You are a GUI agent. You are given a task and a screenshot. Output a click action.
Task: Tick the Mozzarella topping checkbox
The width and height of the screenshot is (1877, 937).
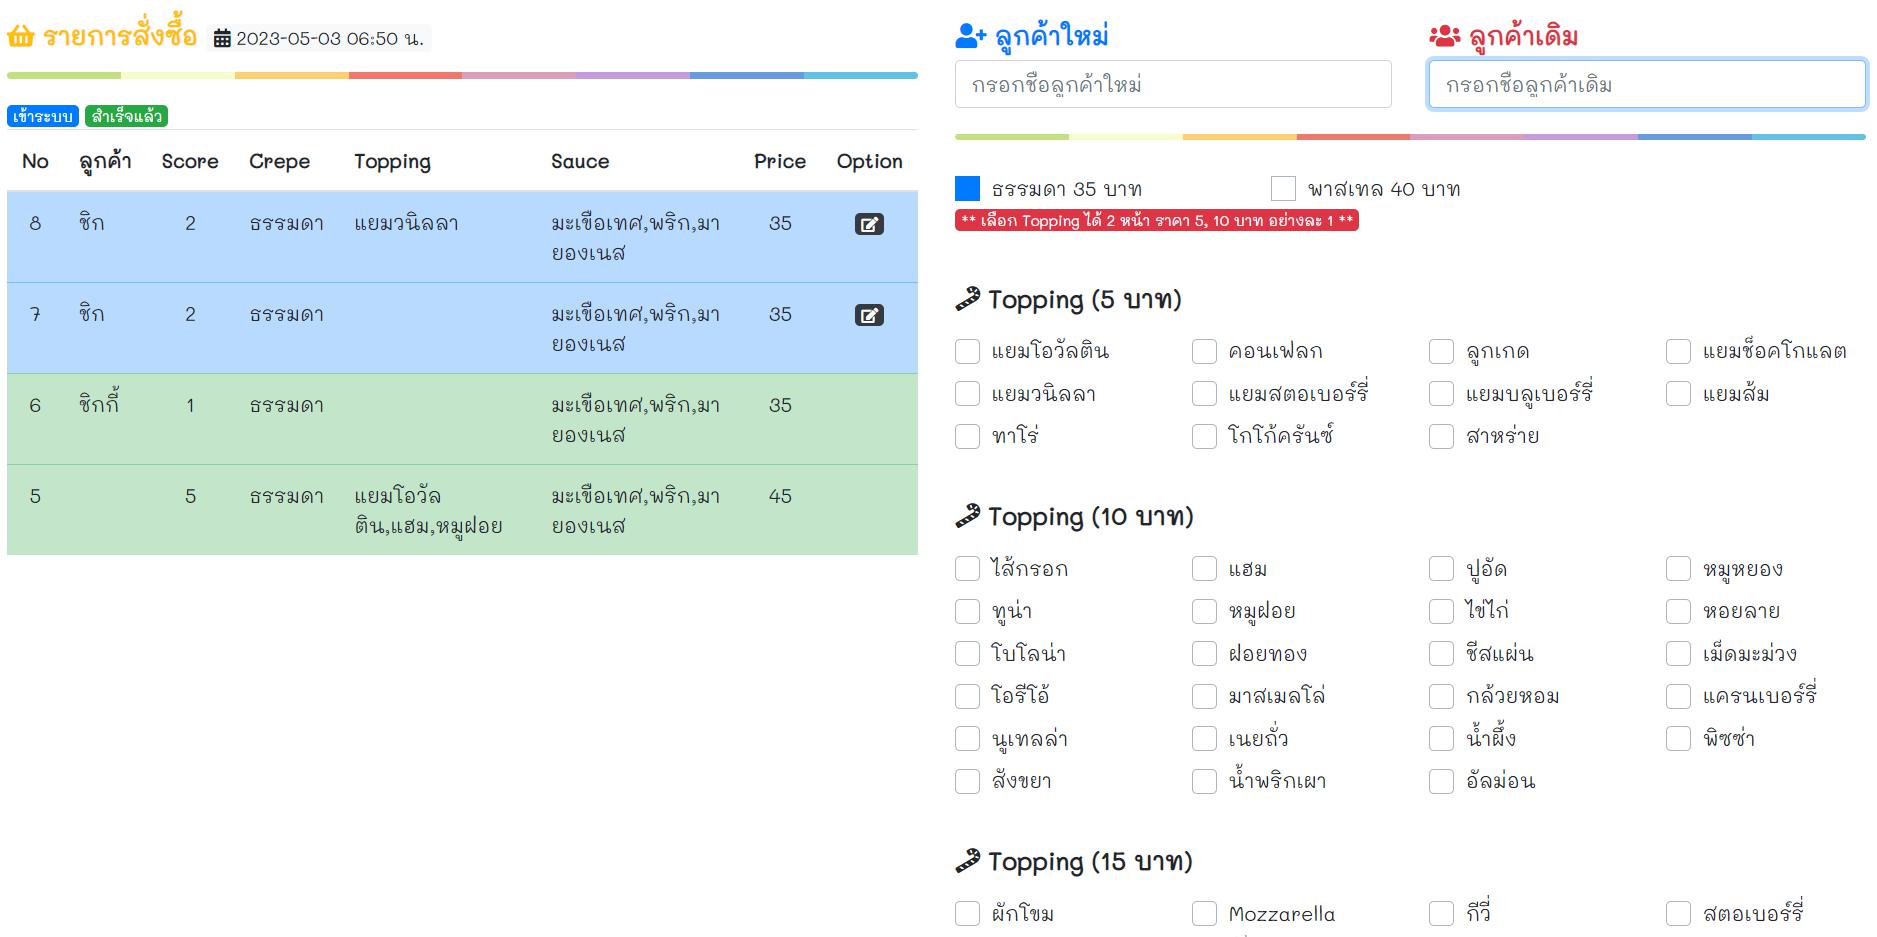pos(1204,914)
